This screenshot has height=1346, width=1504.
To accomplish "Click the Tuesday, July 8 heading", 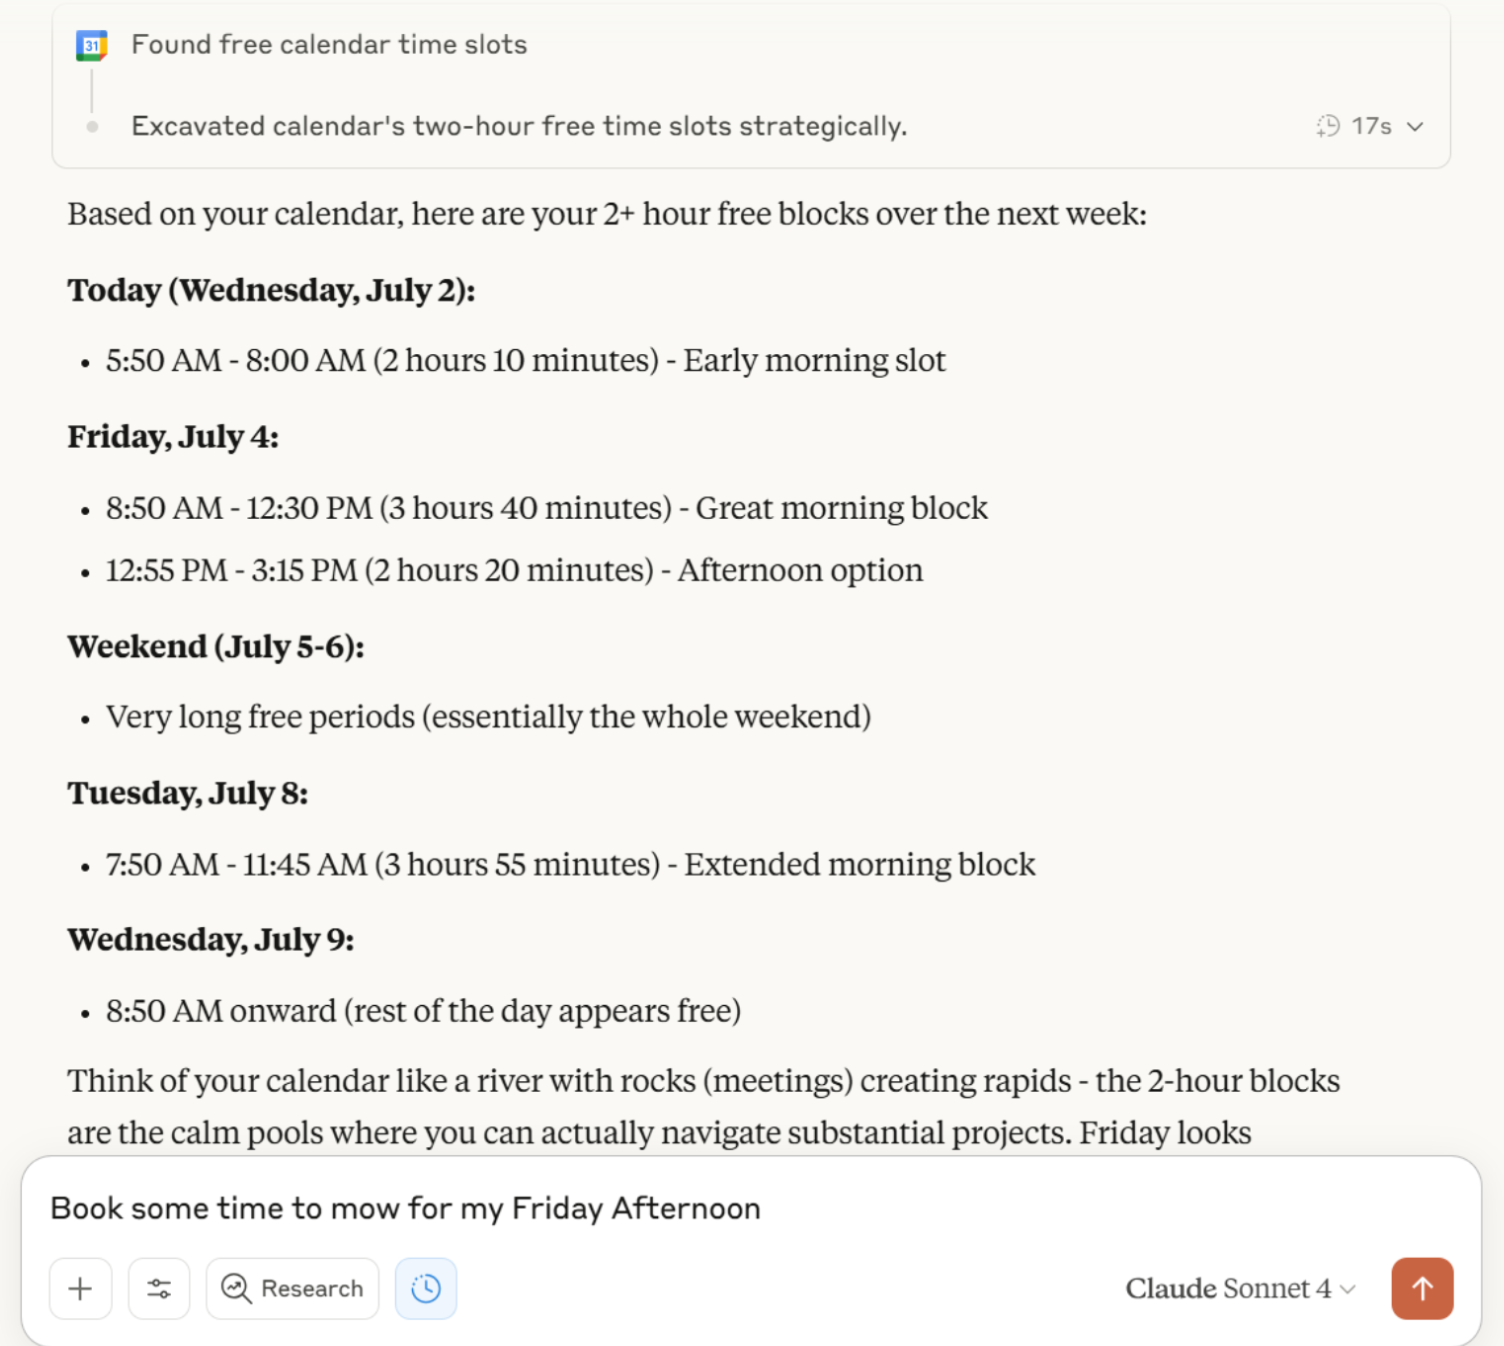I will click(x=188, y=794).
